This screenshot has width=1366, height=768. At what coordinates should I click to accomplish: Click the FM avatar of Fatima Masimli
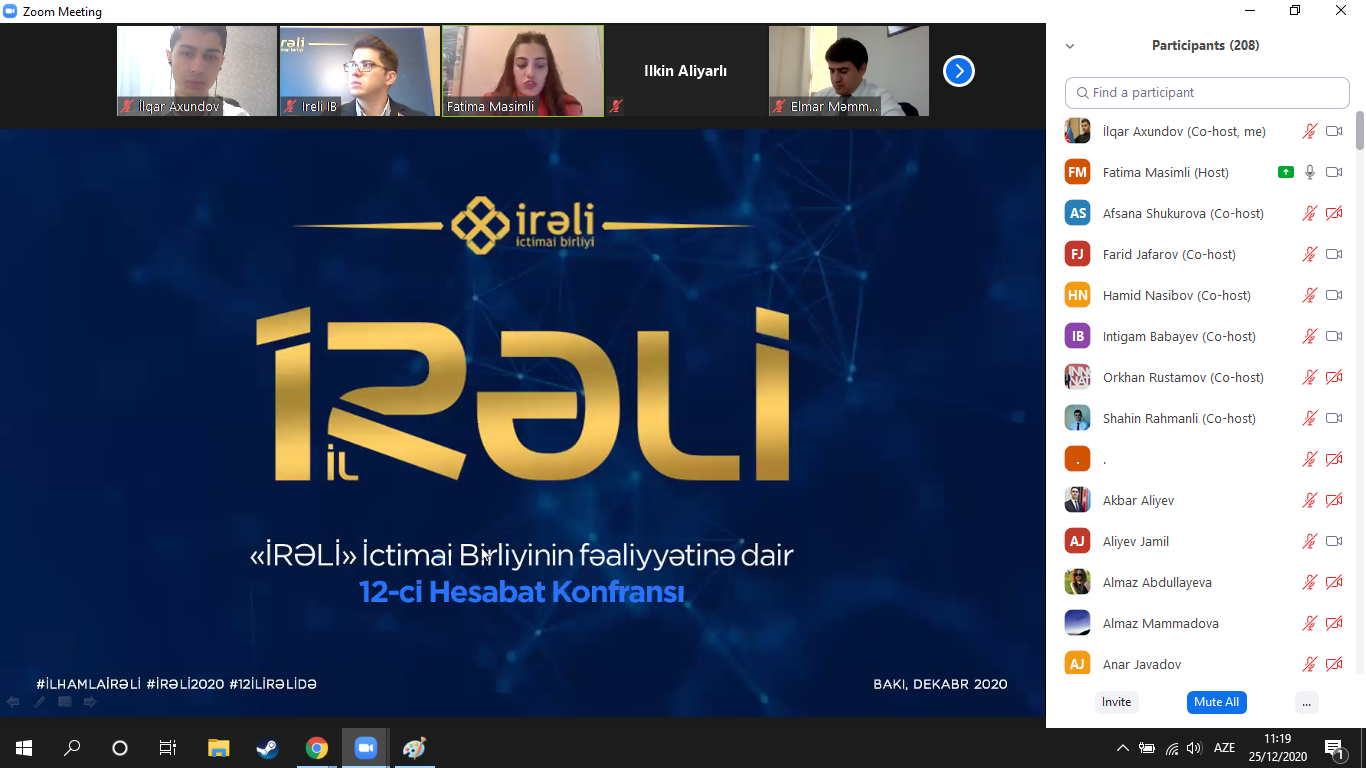pos(1077,172)
